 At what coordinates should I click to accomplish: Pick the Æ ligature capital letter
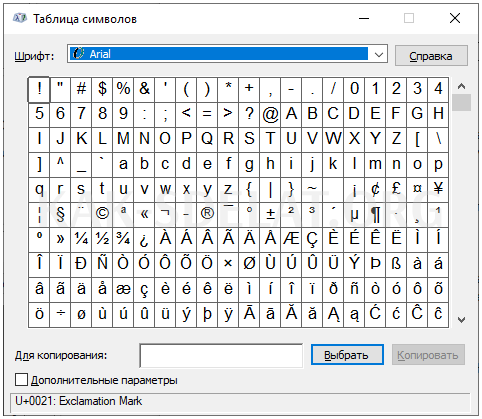pos(291,239)
